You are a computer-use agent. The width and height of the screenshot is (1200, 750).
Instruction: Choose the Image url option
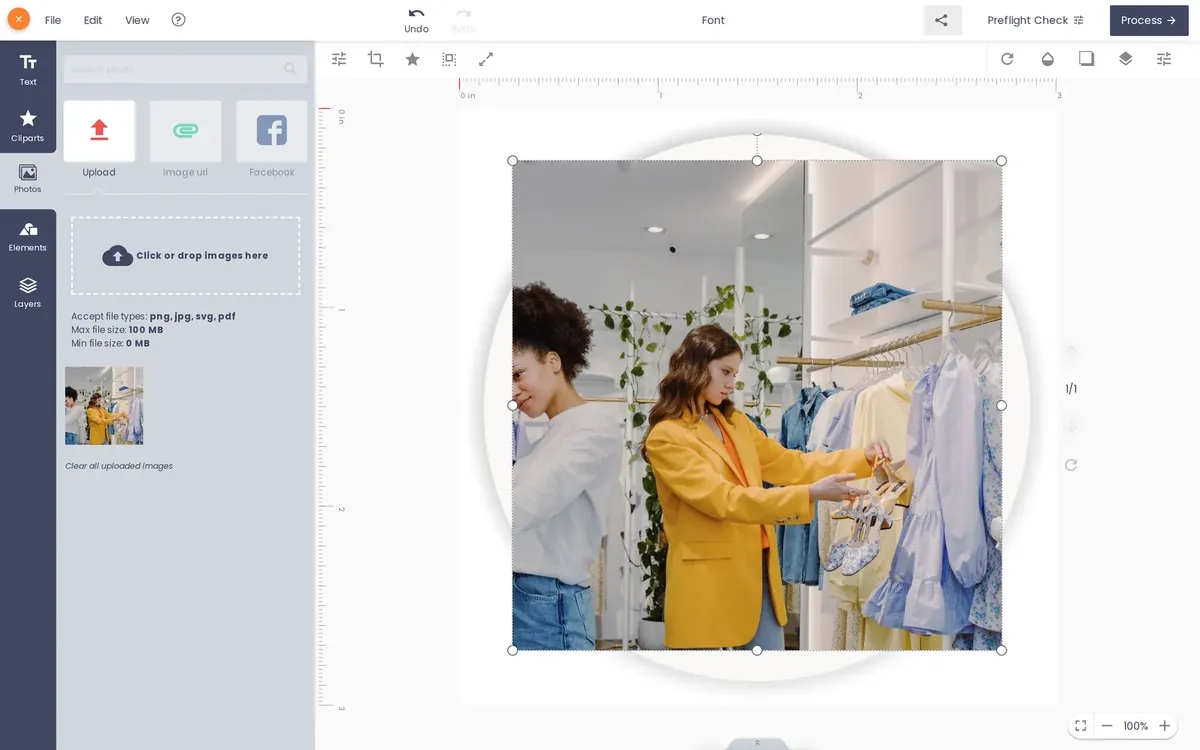(x=186, y=139)
